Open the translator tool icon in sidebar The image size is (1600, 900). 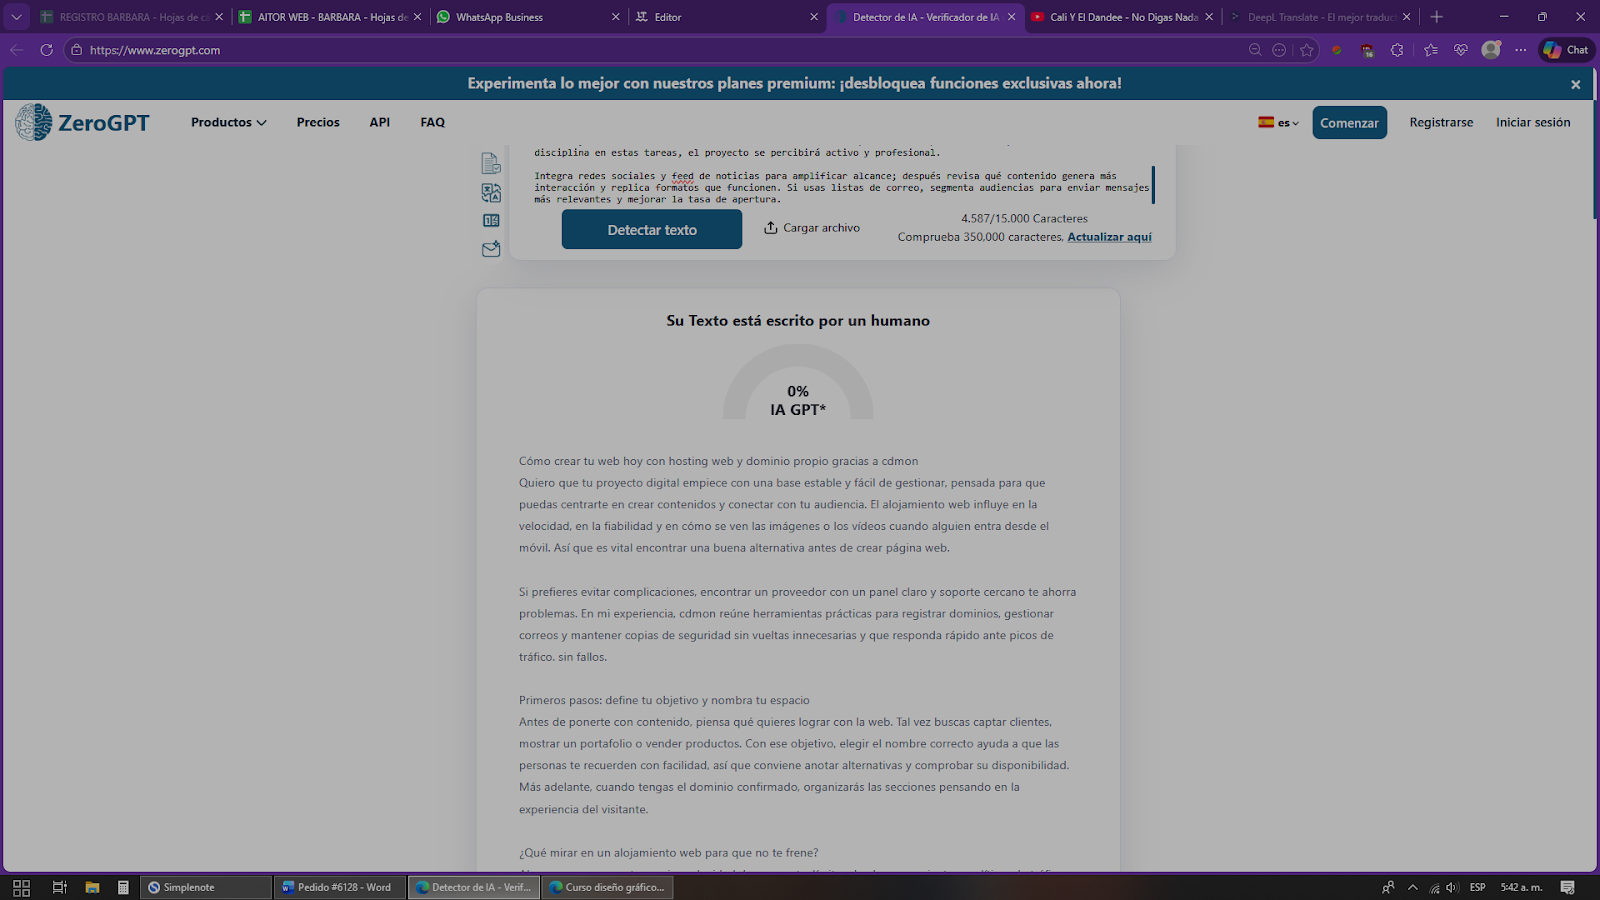click(491, 192)
